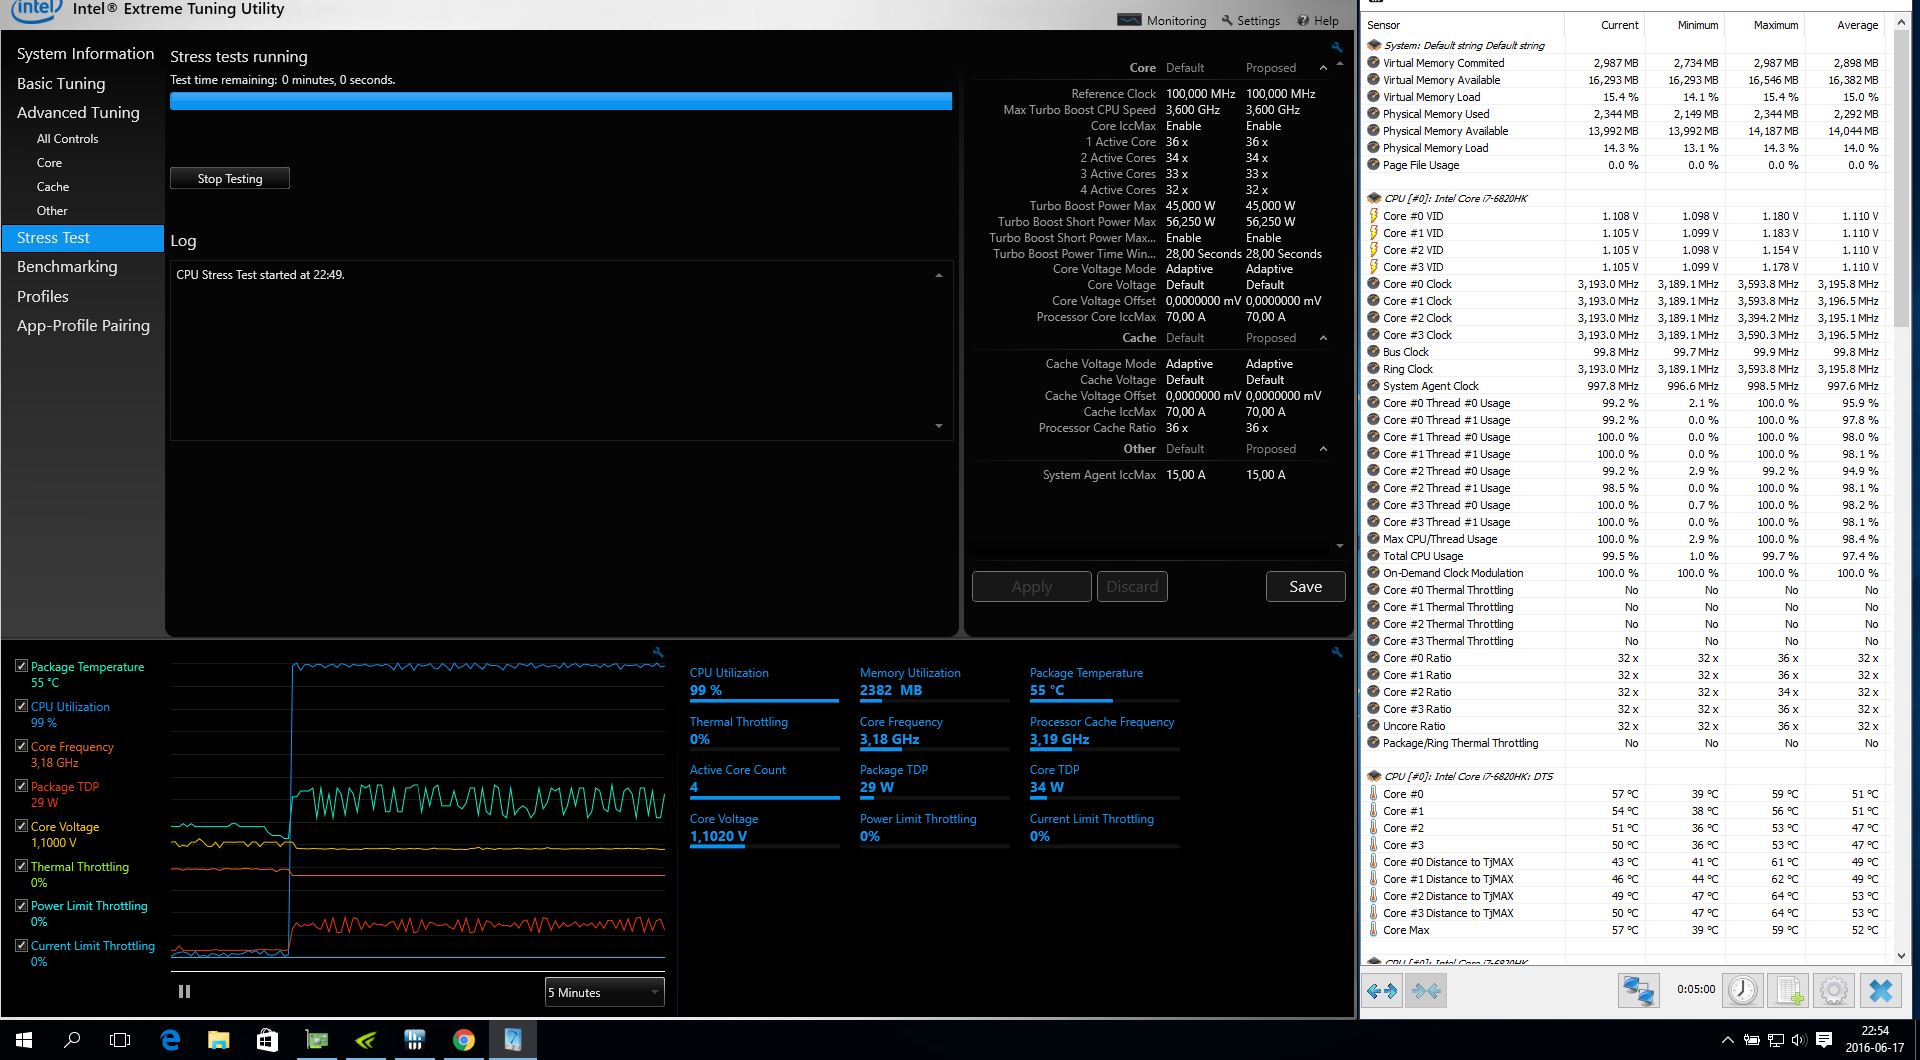Toggle Package Temperature graph checkbox
The height and width of the screenshot is (1060, 1920).
[x=21, y=666]
